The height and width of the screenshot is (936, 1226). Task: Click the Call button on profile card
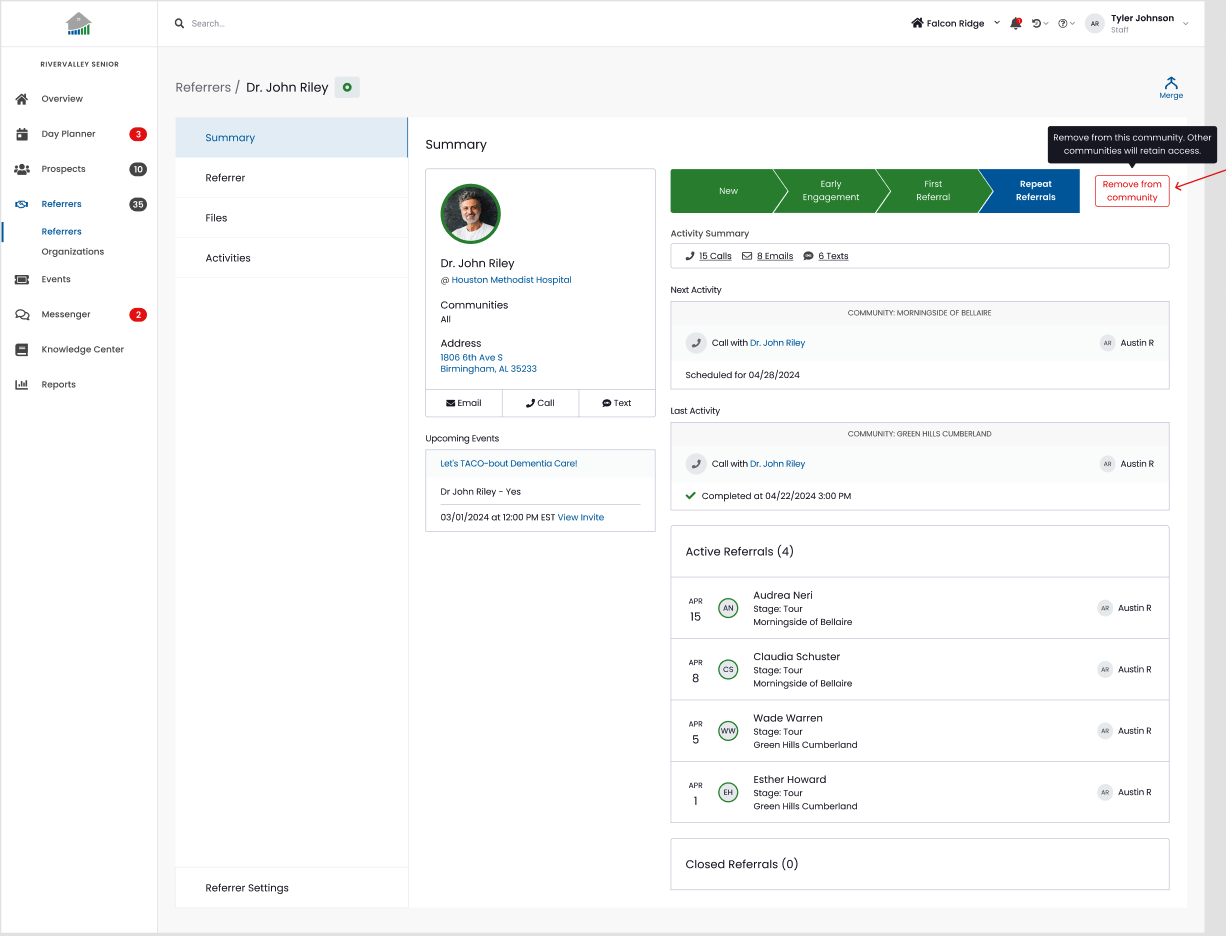540,403
